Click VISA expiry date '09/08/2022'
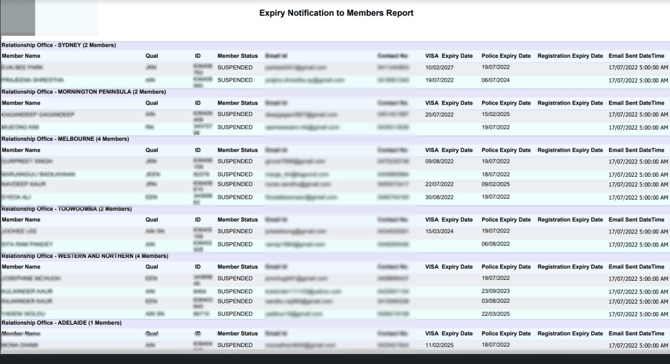The image size is (670, 364). point(439,161)
